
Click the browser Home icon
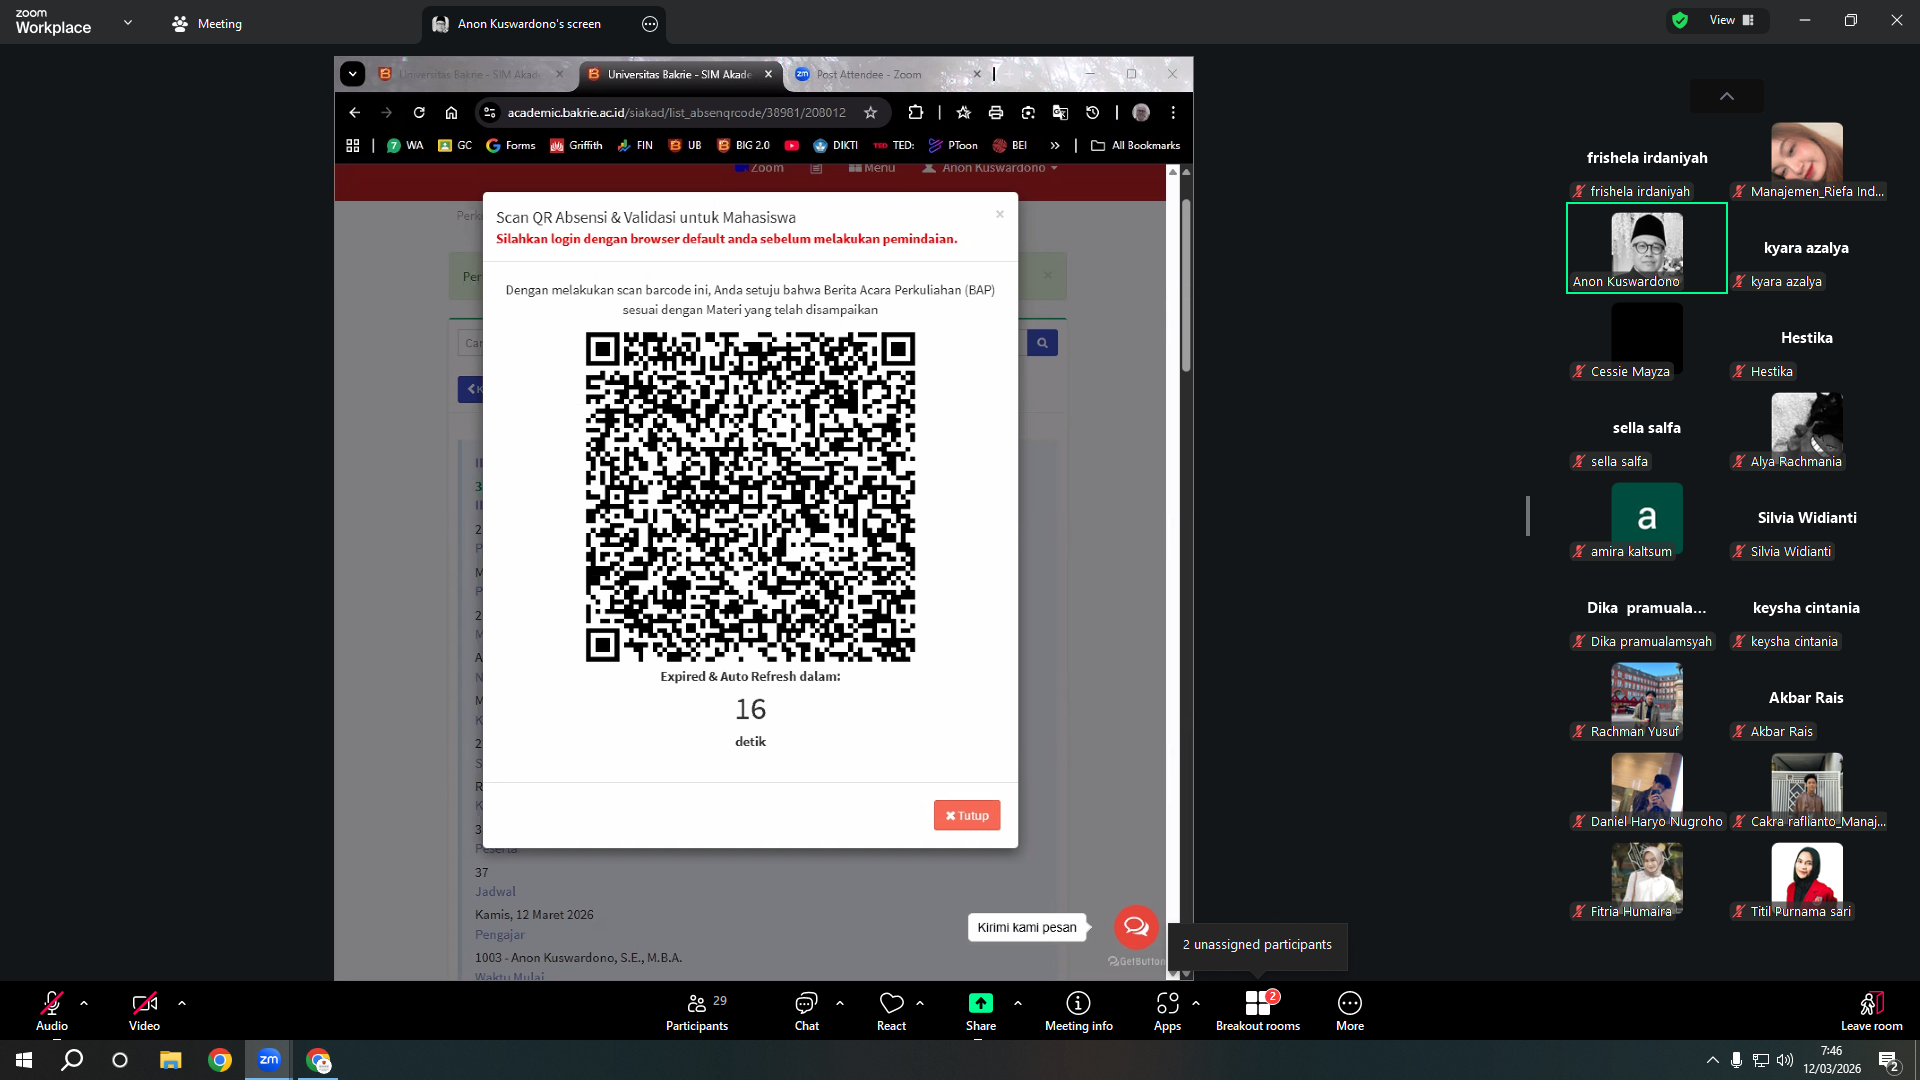coord(451,113)
